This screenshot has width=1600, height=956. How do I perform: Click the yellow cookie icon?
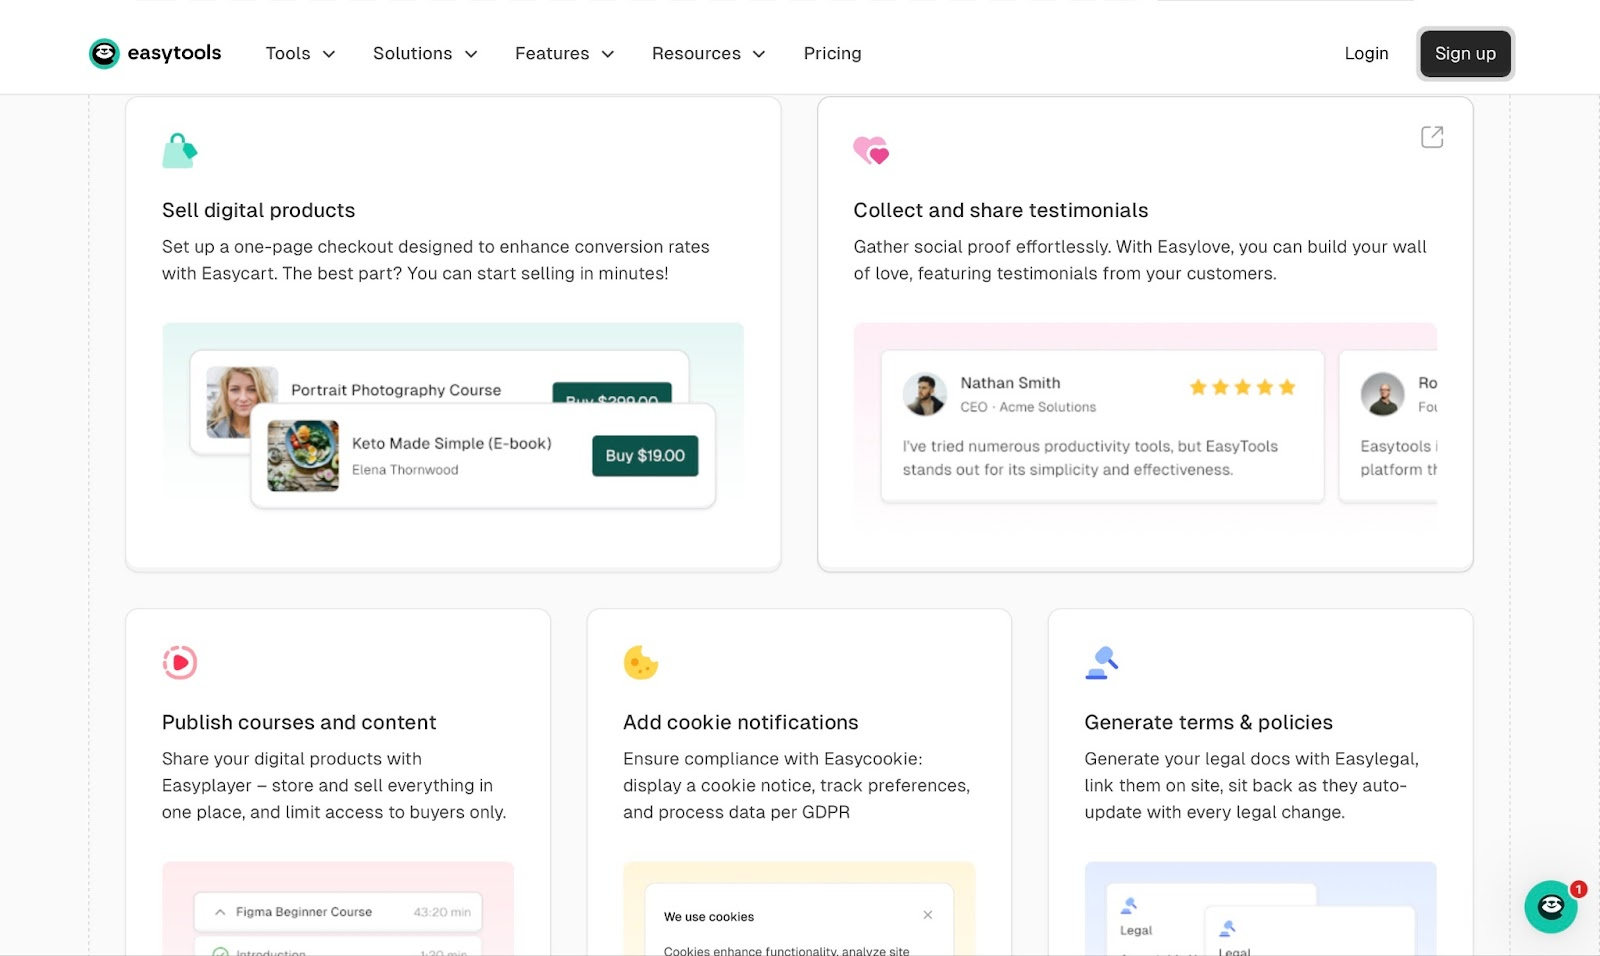pos(641,662)
